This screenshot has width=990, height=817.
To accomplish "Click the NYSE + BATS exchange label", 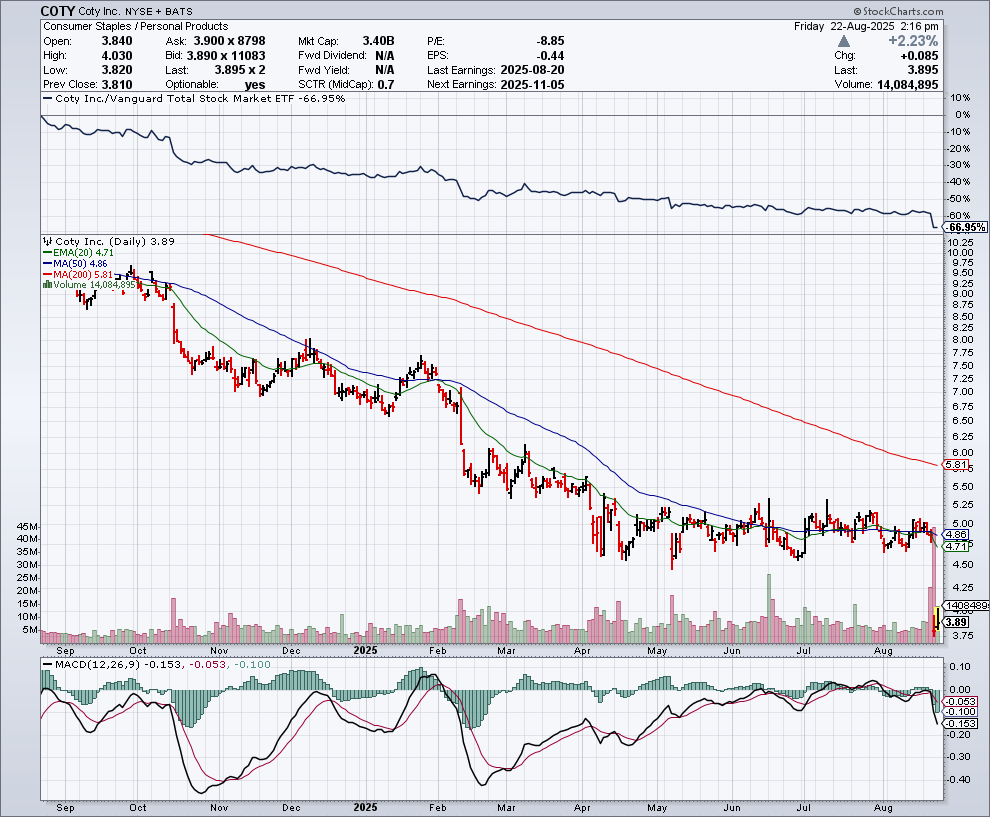I will (162, 11).
